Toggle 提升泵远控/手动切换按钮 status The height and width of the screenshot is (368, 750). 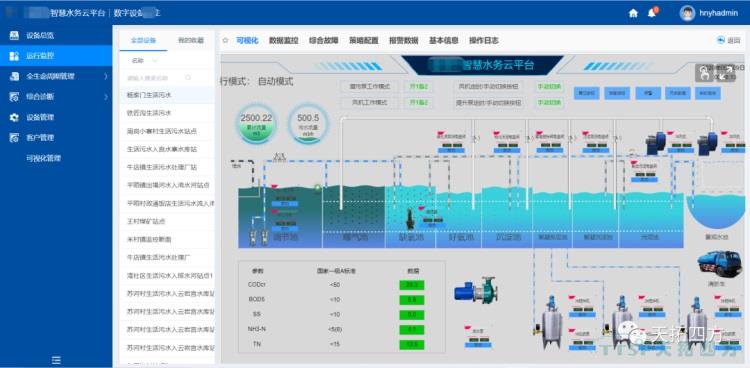point(549,102)
